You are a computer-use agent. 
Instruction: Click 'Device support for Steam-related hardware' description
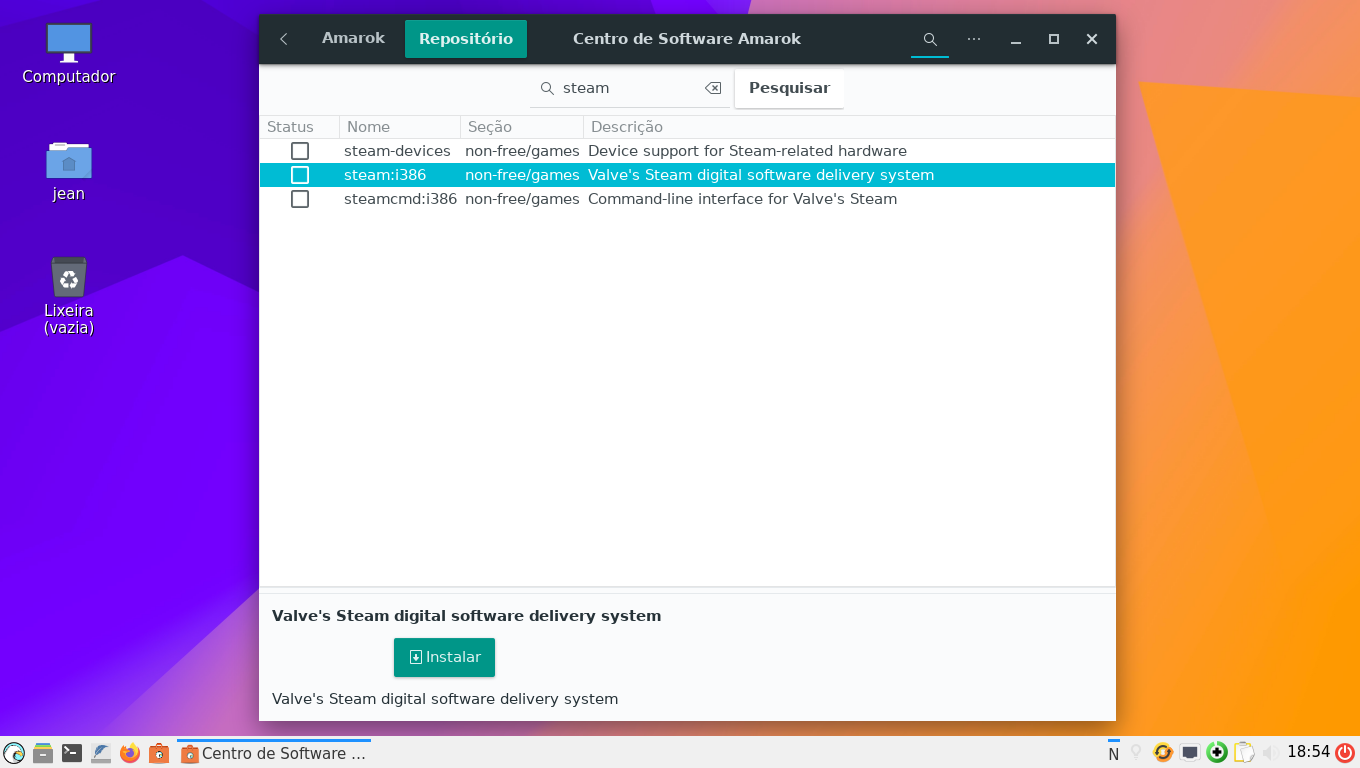tap(747, 151)
